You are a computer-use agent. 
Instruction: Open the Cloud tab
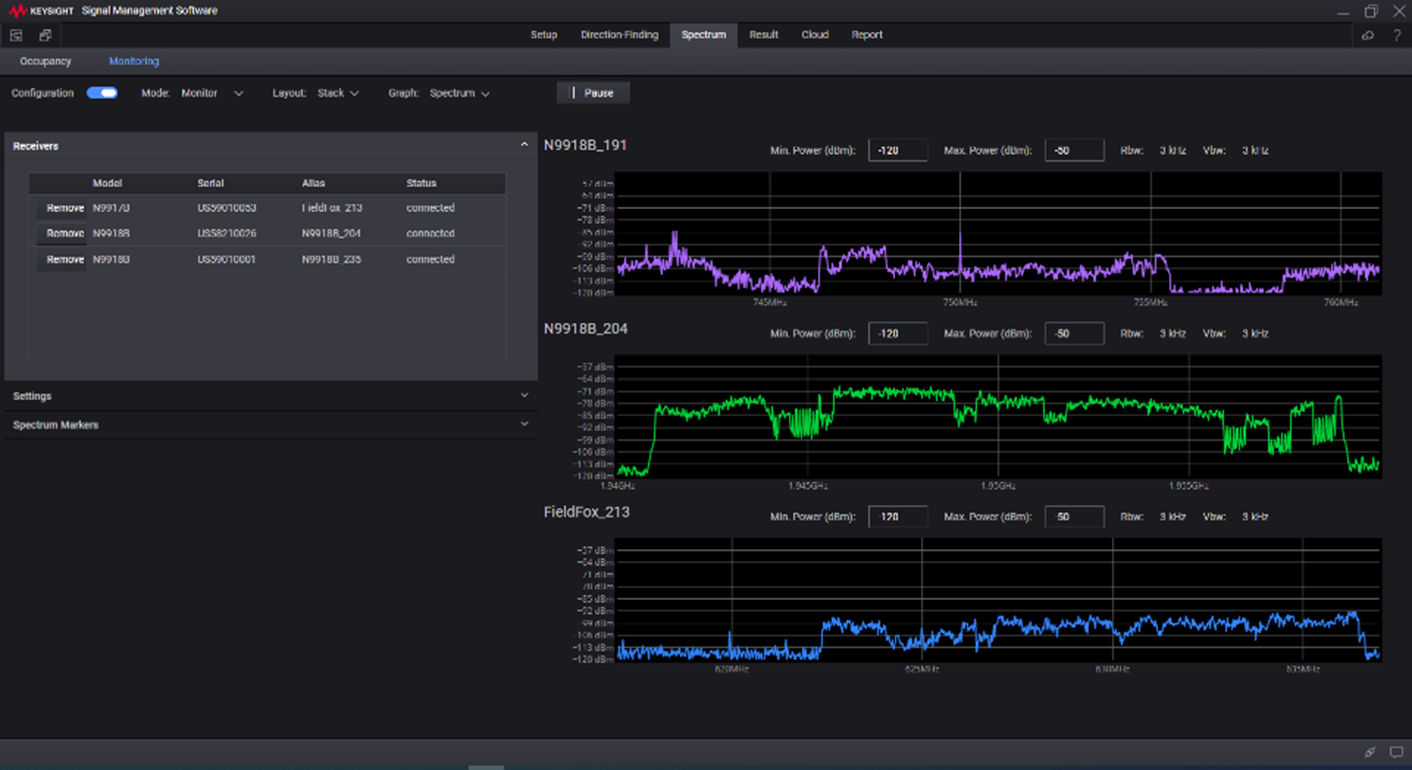(x=815, y=35)
